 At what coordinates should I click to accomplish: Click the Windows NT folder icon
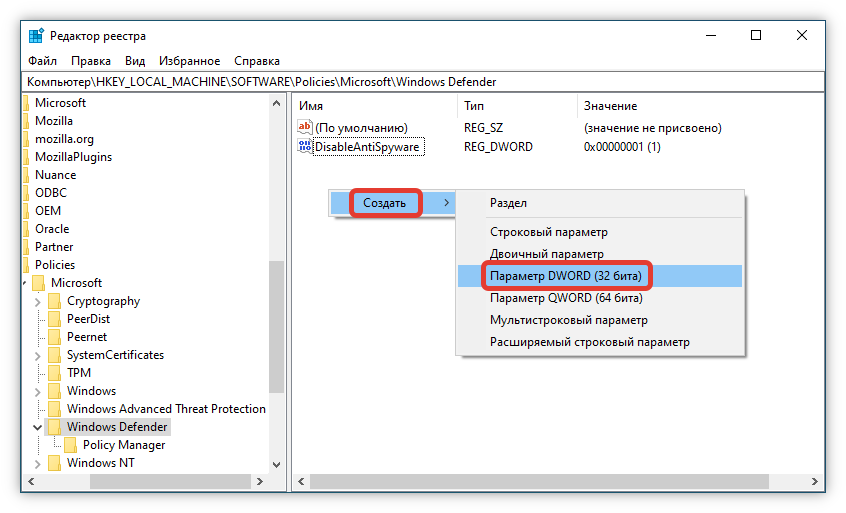coord(54,463)
